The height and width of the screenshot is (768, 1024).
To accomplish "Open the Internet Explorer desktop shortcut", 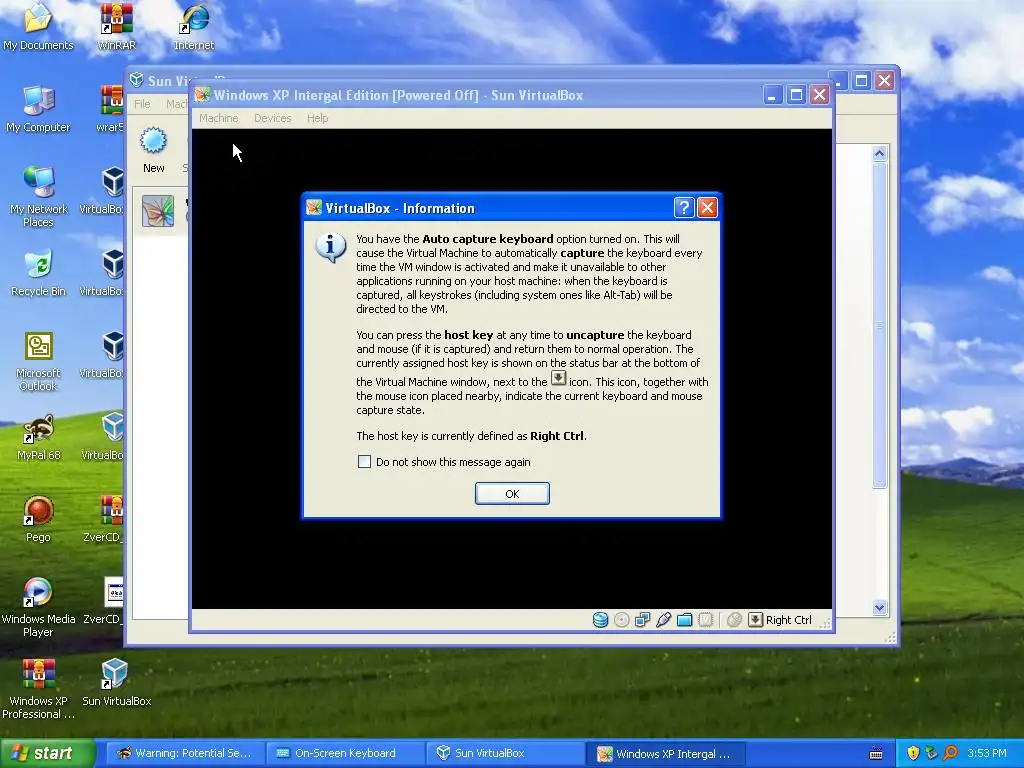I will tap(194, 26).
